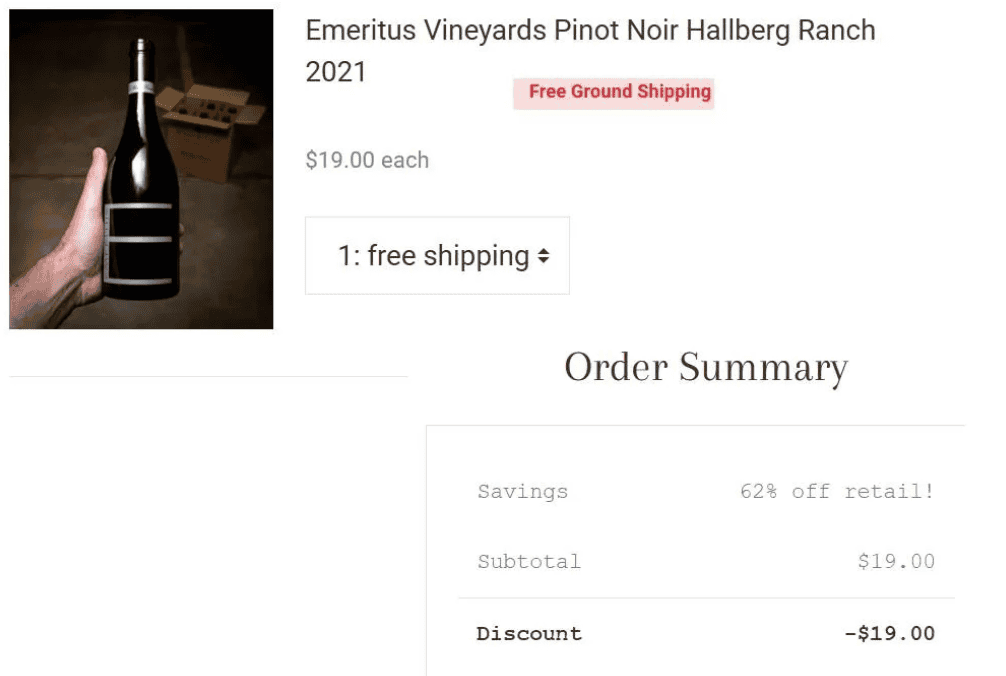
Task: Click the bottle neck foil in photo
Action: [x=142, y=70]
